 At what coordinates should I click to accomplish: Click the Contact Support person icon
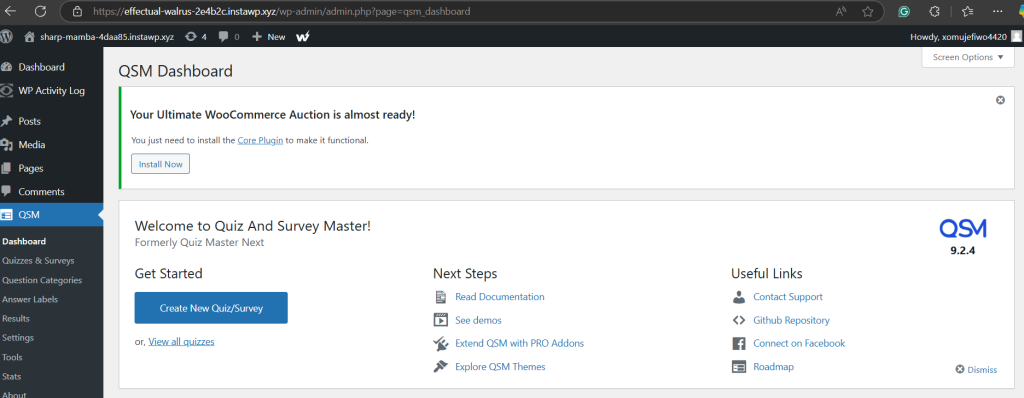739,297
